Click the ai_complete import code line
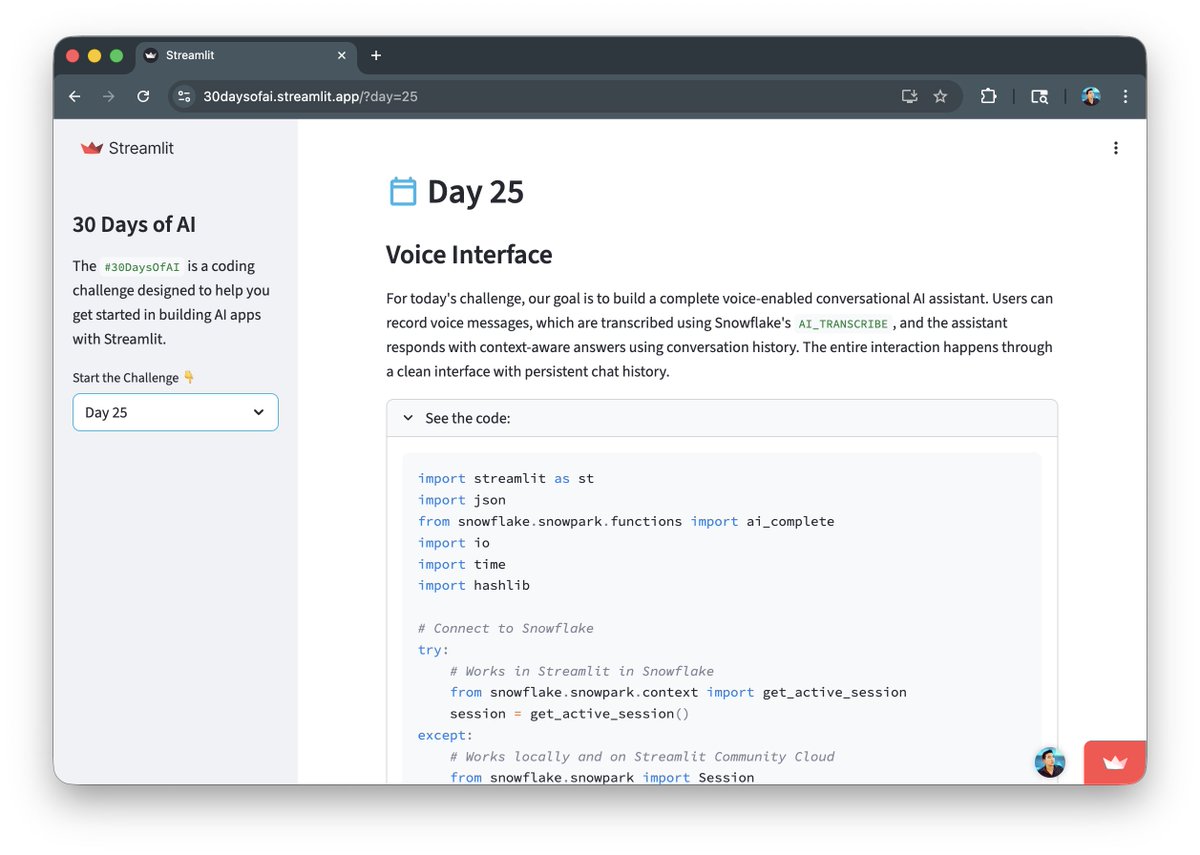Image resolution: width=1200 pixels, height=855 pixels. click(x=626, y=521)
